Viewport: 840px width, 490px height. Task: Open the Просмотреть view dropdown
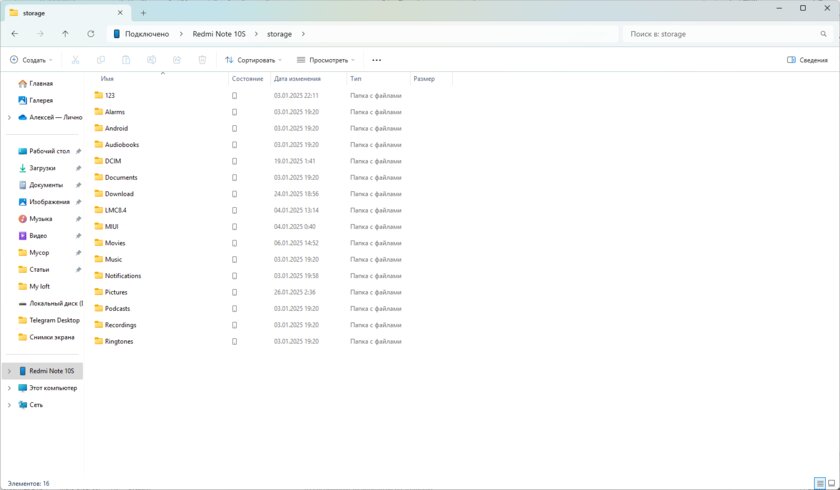[326, 60]
